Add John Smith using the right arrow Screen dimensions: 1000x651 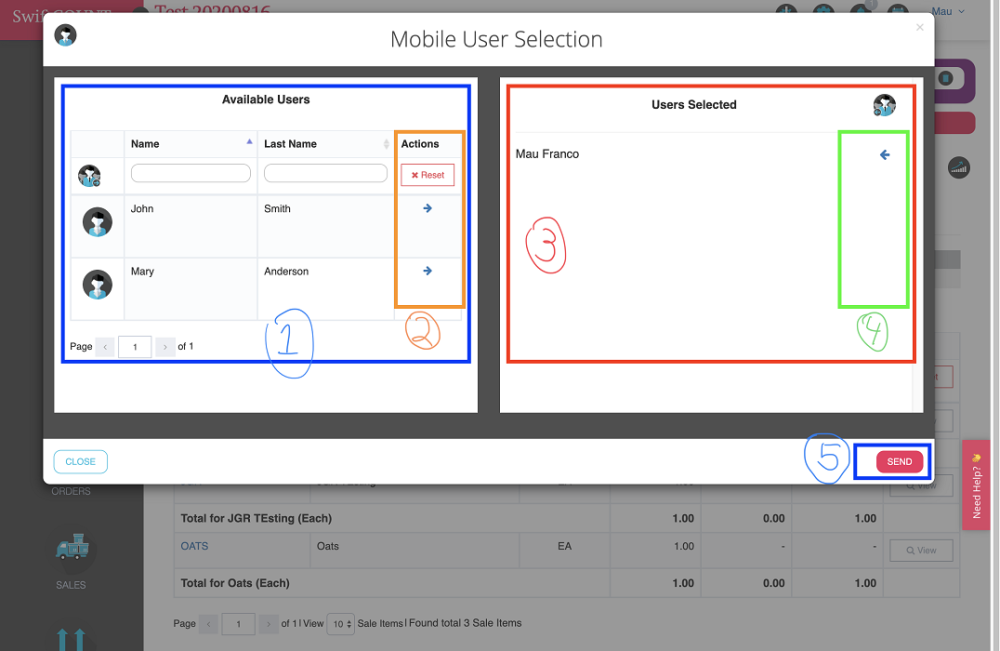(427, 208)
